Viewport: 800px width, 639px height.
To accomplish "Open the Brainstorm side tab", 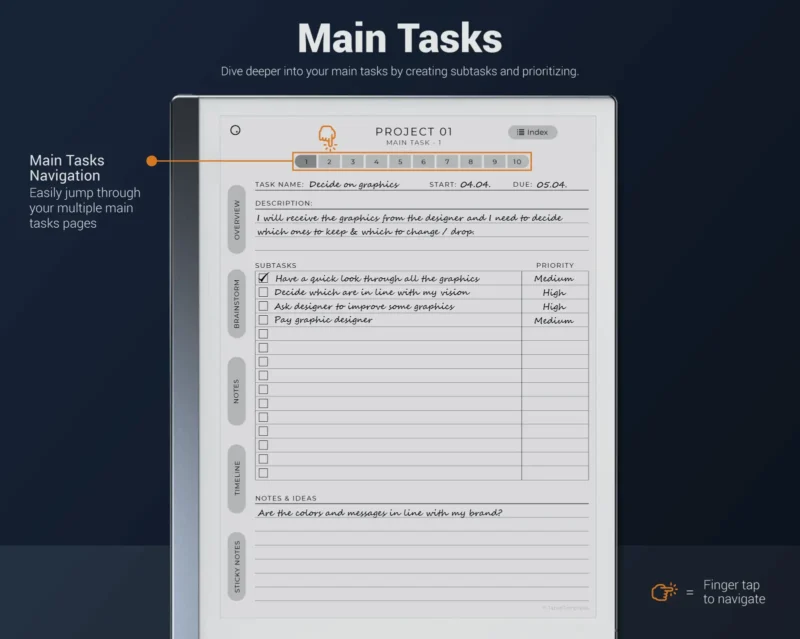I will click(x=237, y=303).
